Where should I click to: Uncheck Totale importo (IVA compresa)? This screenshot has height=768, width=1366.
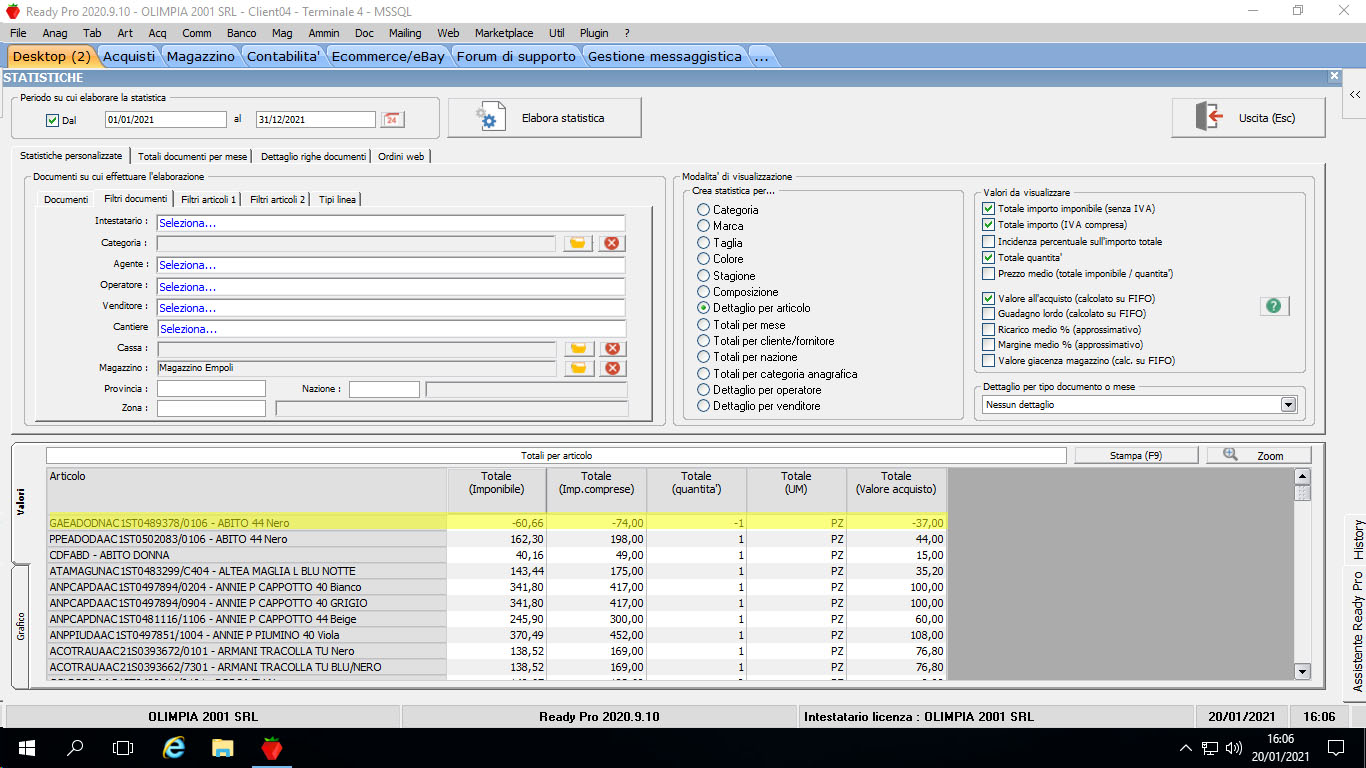point(989,225)
